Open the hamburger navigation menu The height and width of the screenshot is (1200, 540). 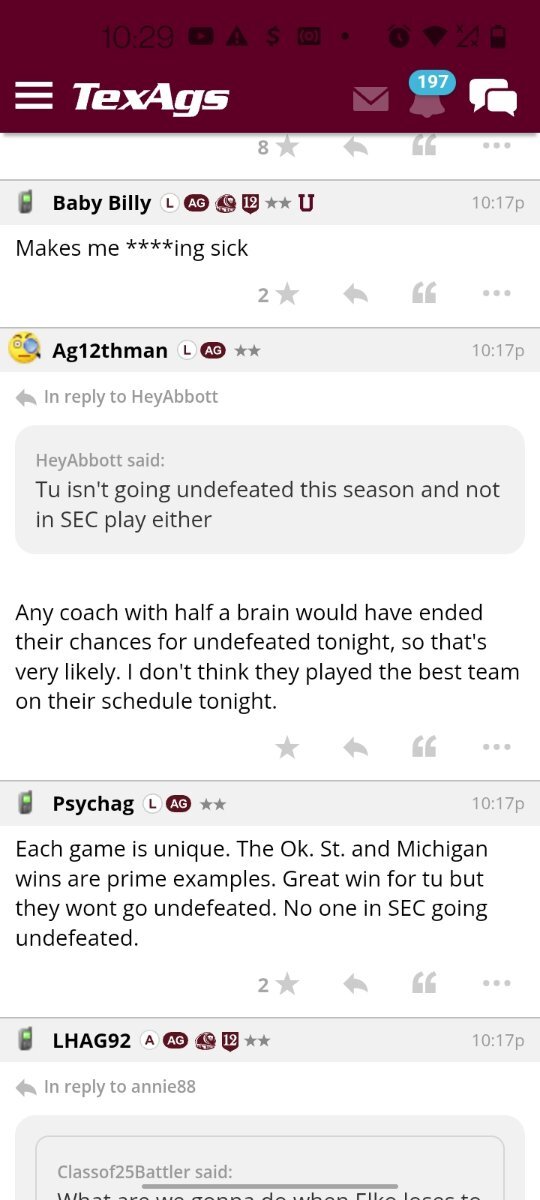[x=34, y=96]
